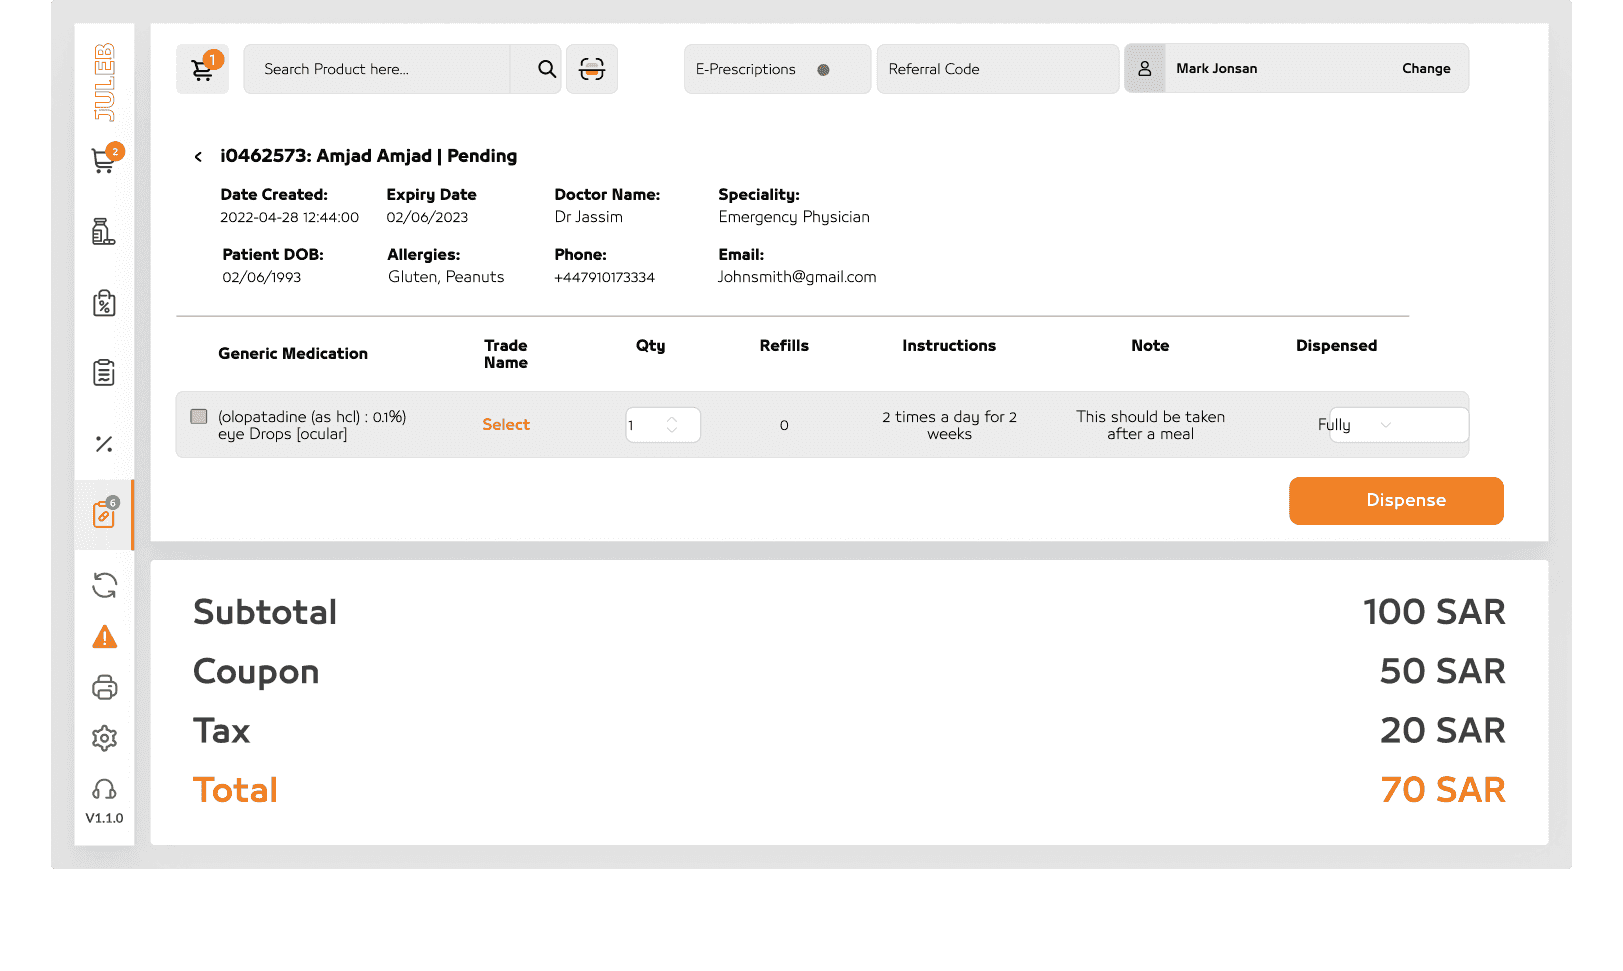Open the discount bag sidebar icon
Screen dimensions: 1623x971
(104, 303)
